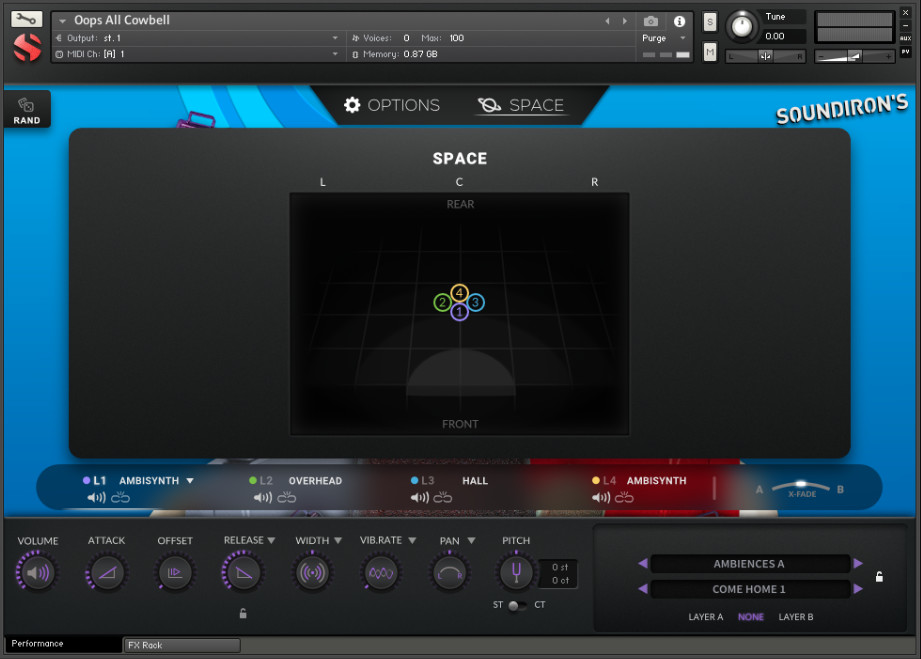Toggle the ST/CT pitch switch
Screen dimensions: 921x659
pos(515,605)
